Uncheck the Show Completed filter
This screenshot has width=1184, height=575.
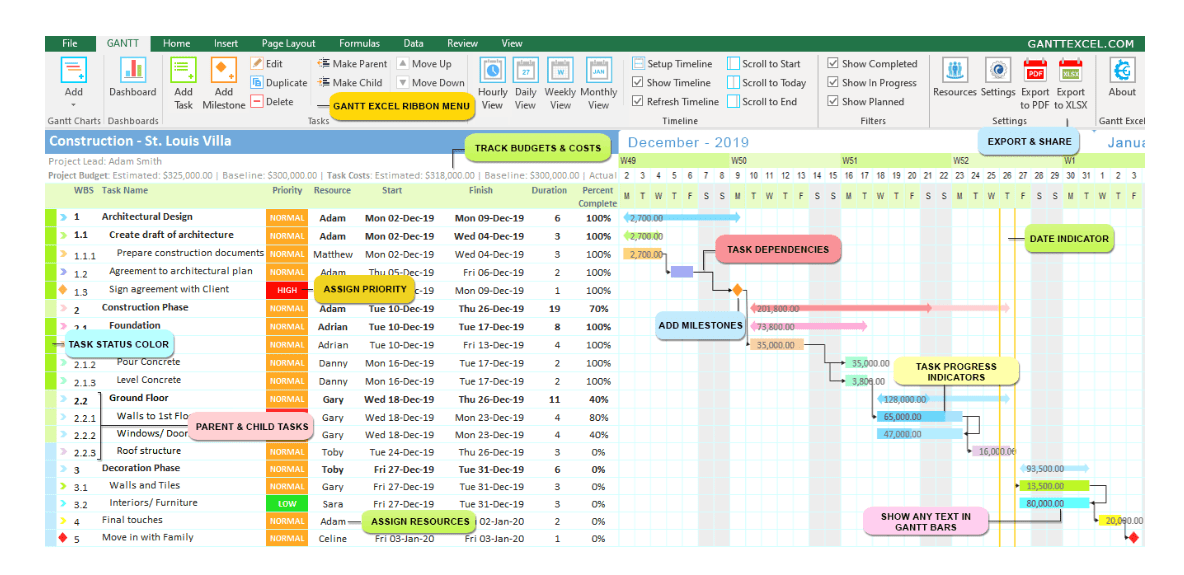point(833,64)
